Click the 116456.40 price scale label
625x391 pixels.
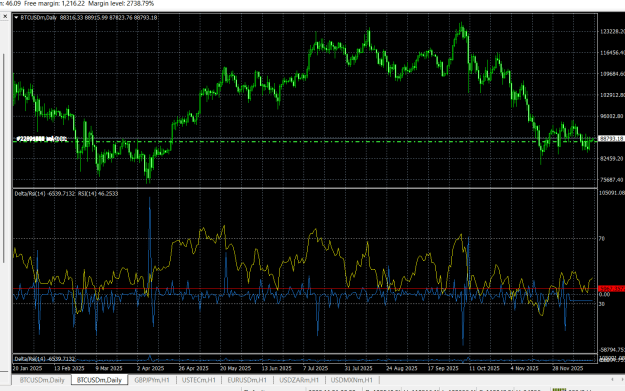612,53
